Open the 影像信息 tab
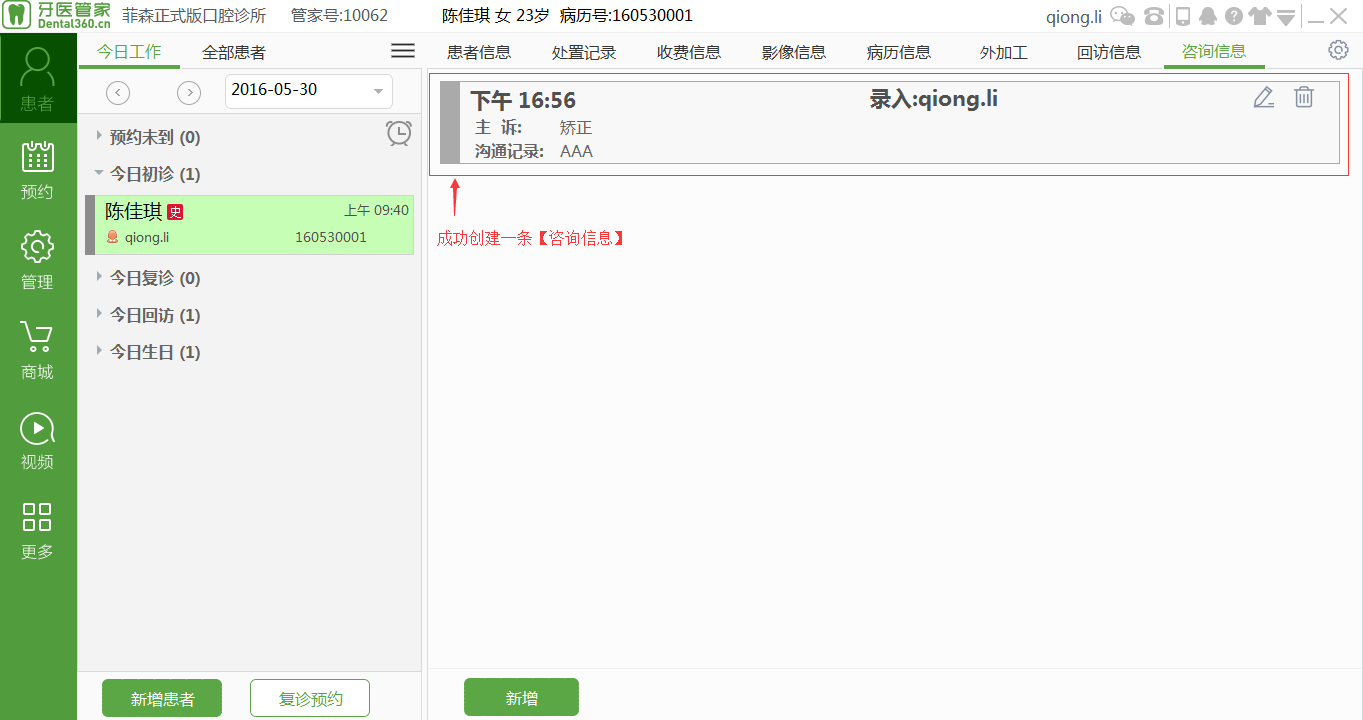 click(x=794, y=52)
